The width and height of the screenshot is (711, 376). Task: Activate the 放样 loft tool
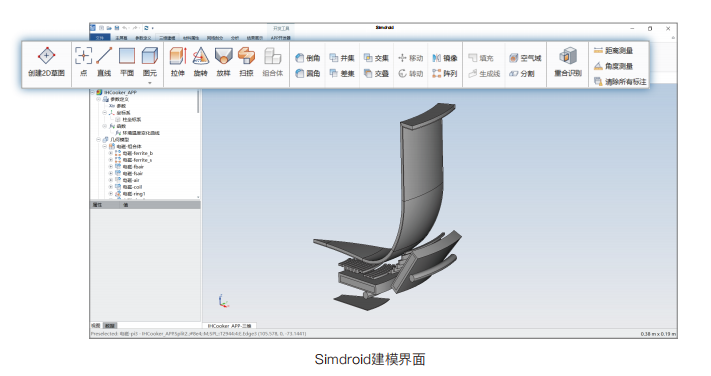[x=223, y=62]
